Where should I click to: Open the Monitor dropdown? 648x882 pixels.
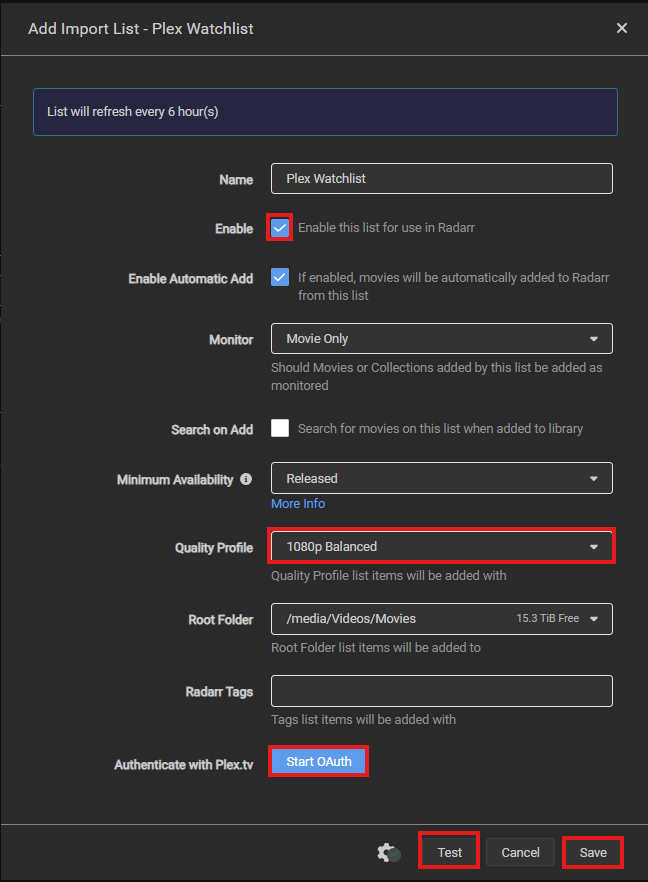pos(442,339)
